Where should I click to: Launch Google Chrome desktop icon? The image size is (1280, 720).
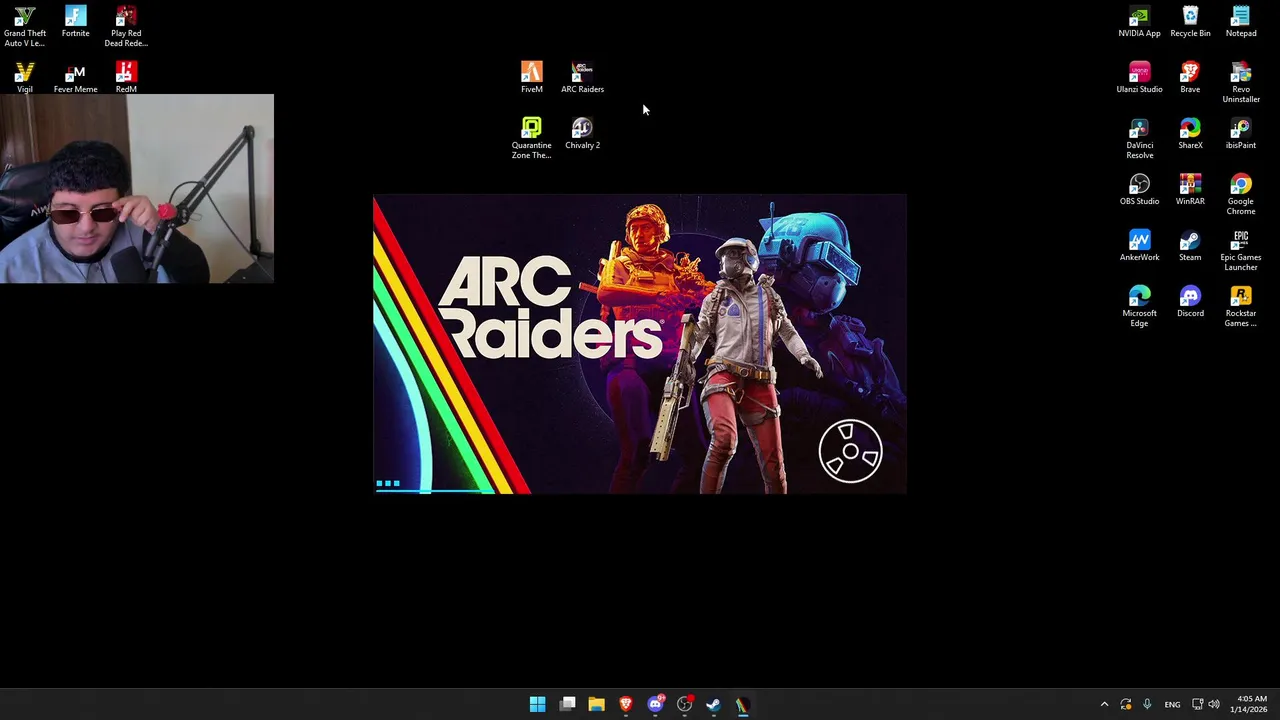(x=1241, y=195)
